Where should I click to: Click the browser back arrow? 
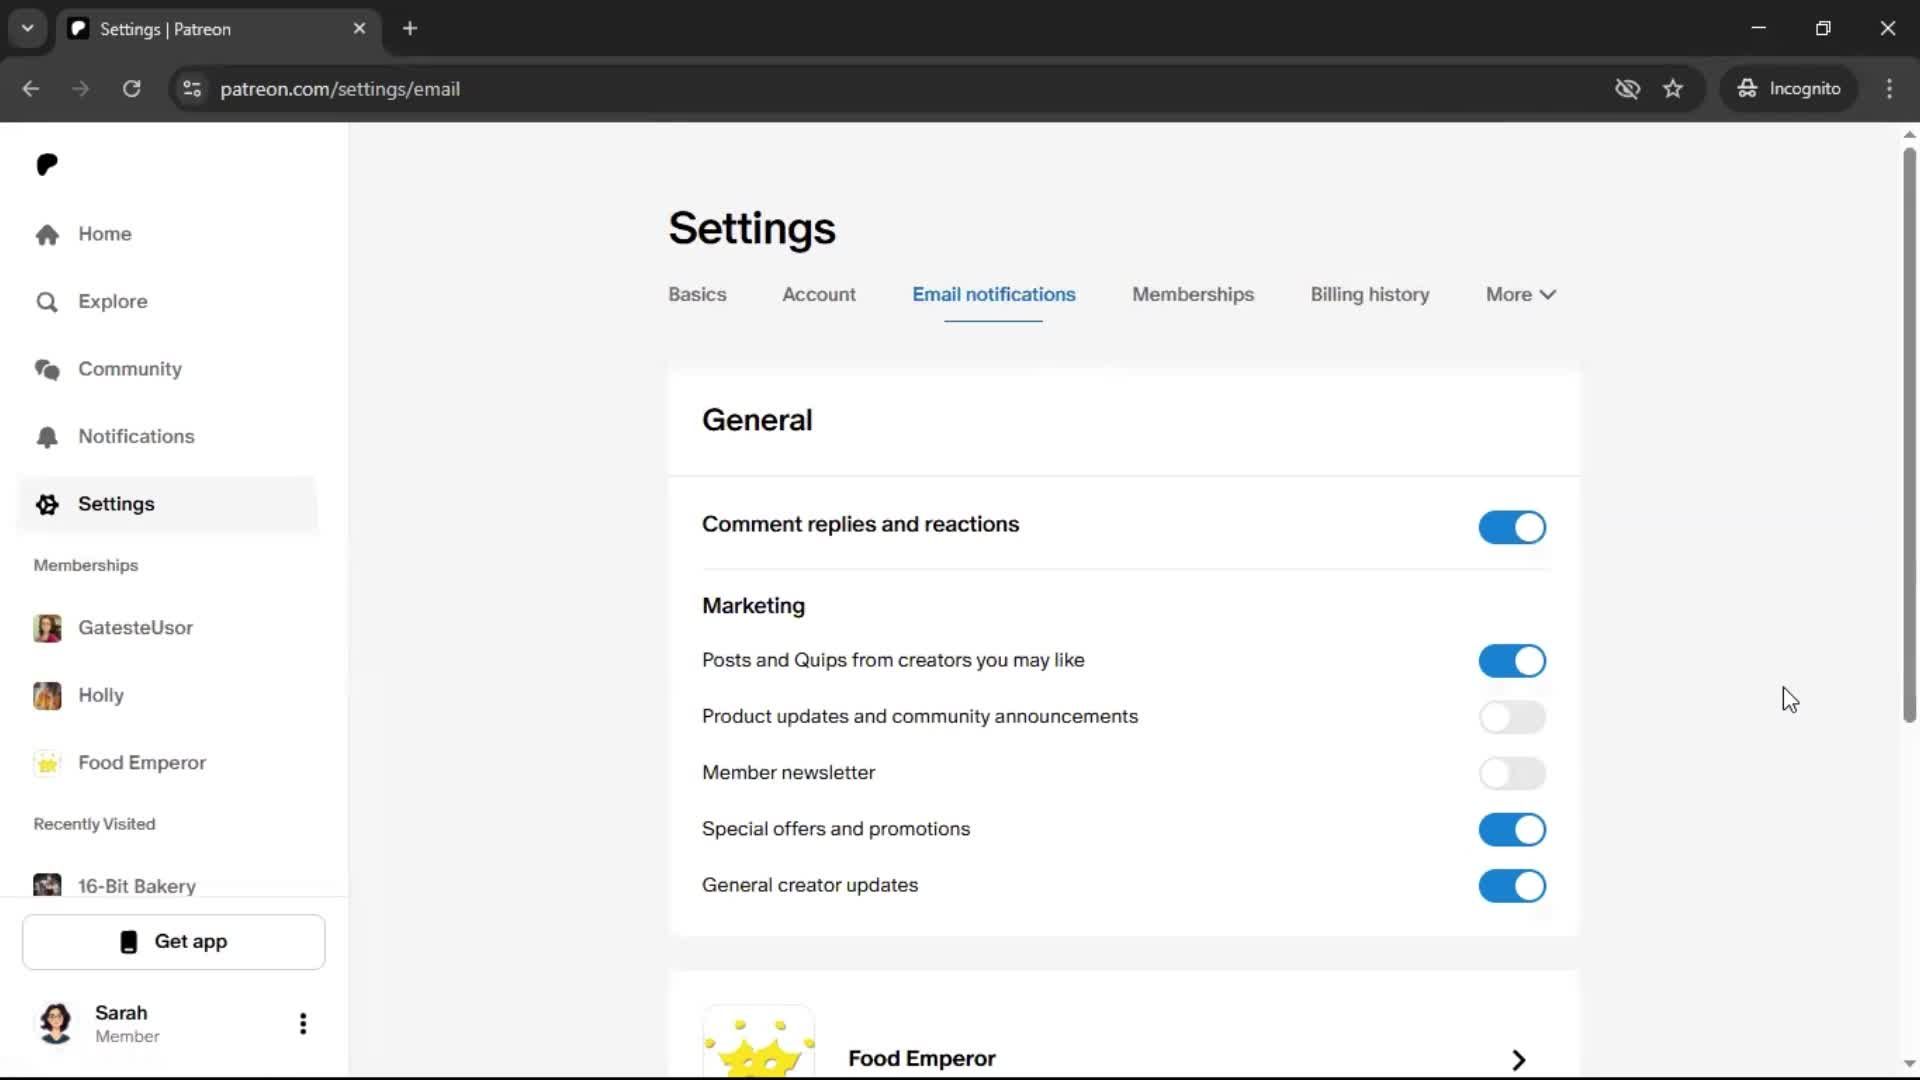point(31,89)
